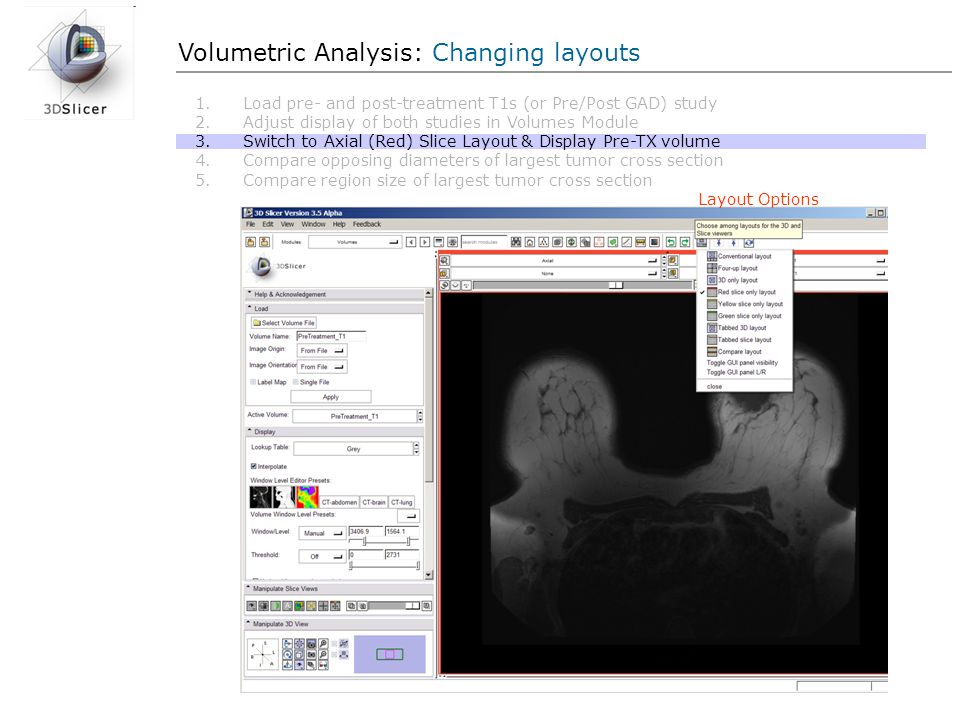
Task: Open the Window menu
Action: 313,224
